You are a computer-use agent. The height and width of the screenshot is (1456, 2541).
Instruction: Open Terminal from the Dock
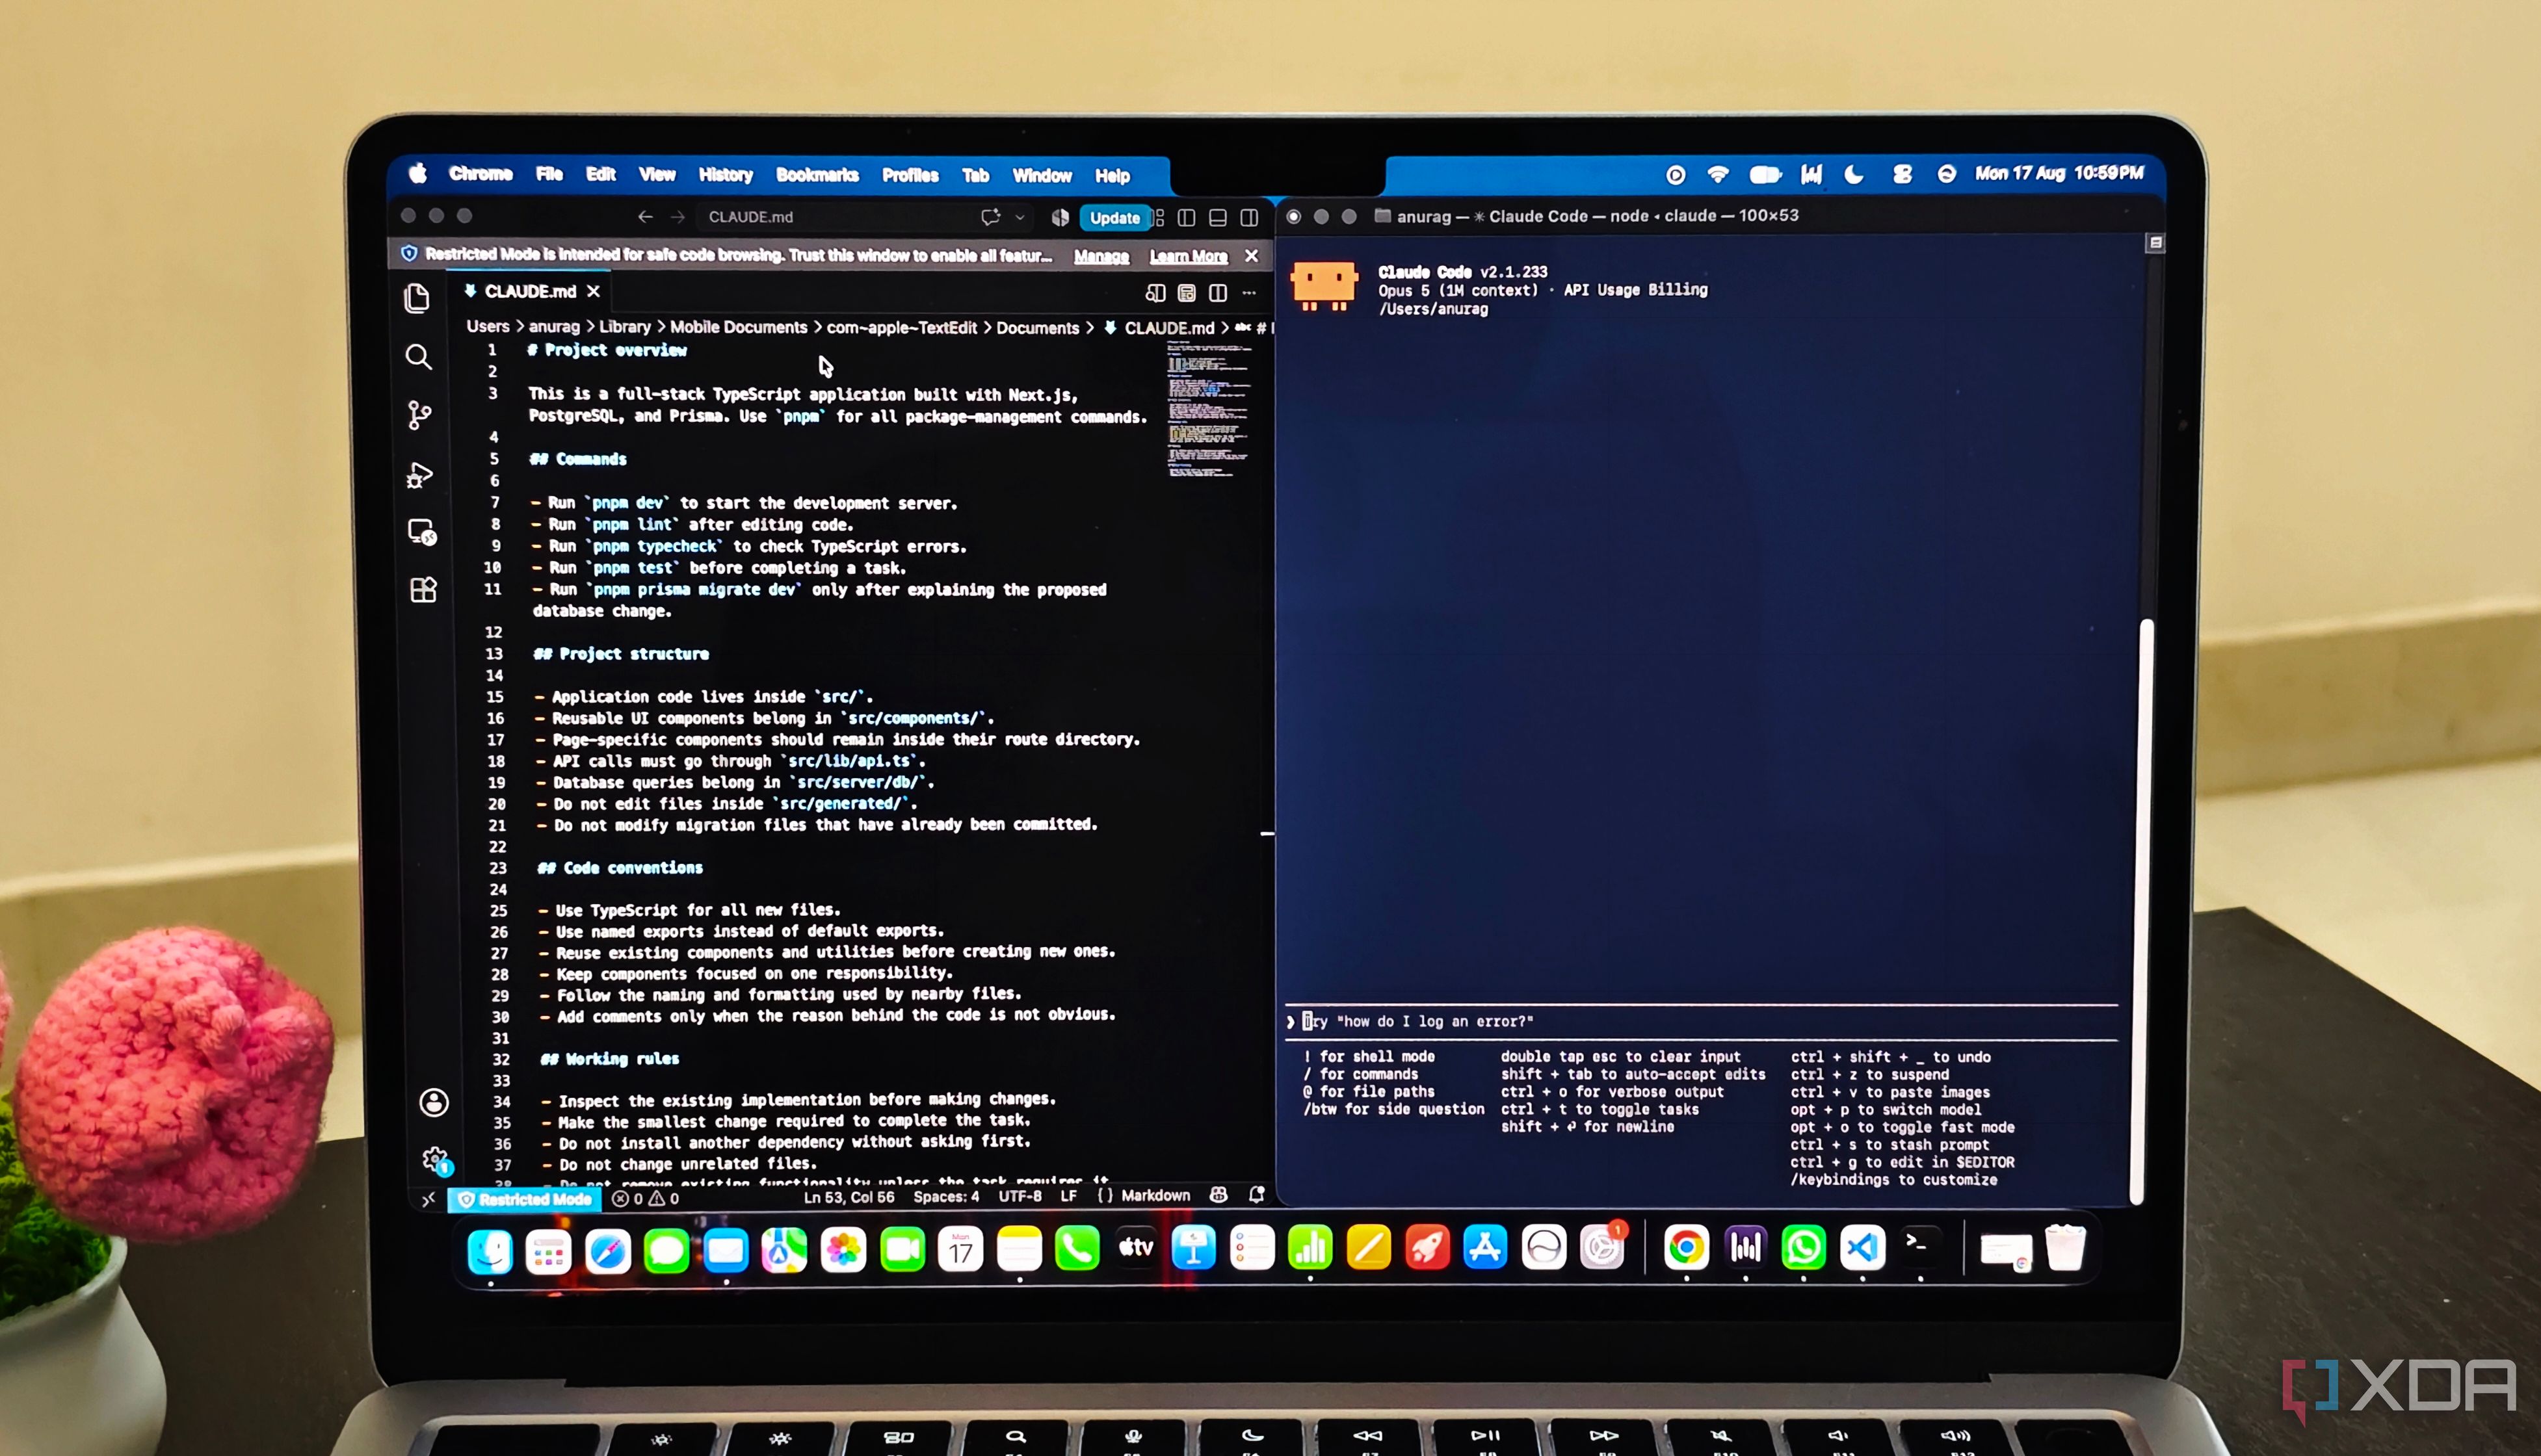click(x=1920, y=1246)
